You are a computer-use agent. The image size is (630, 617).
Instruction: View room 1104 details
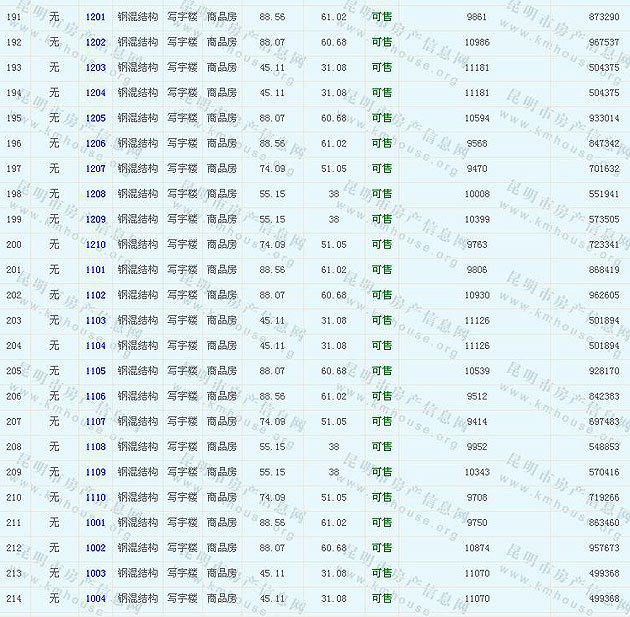[95, 345]
